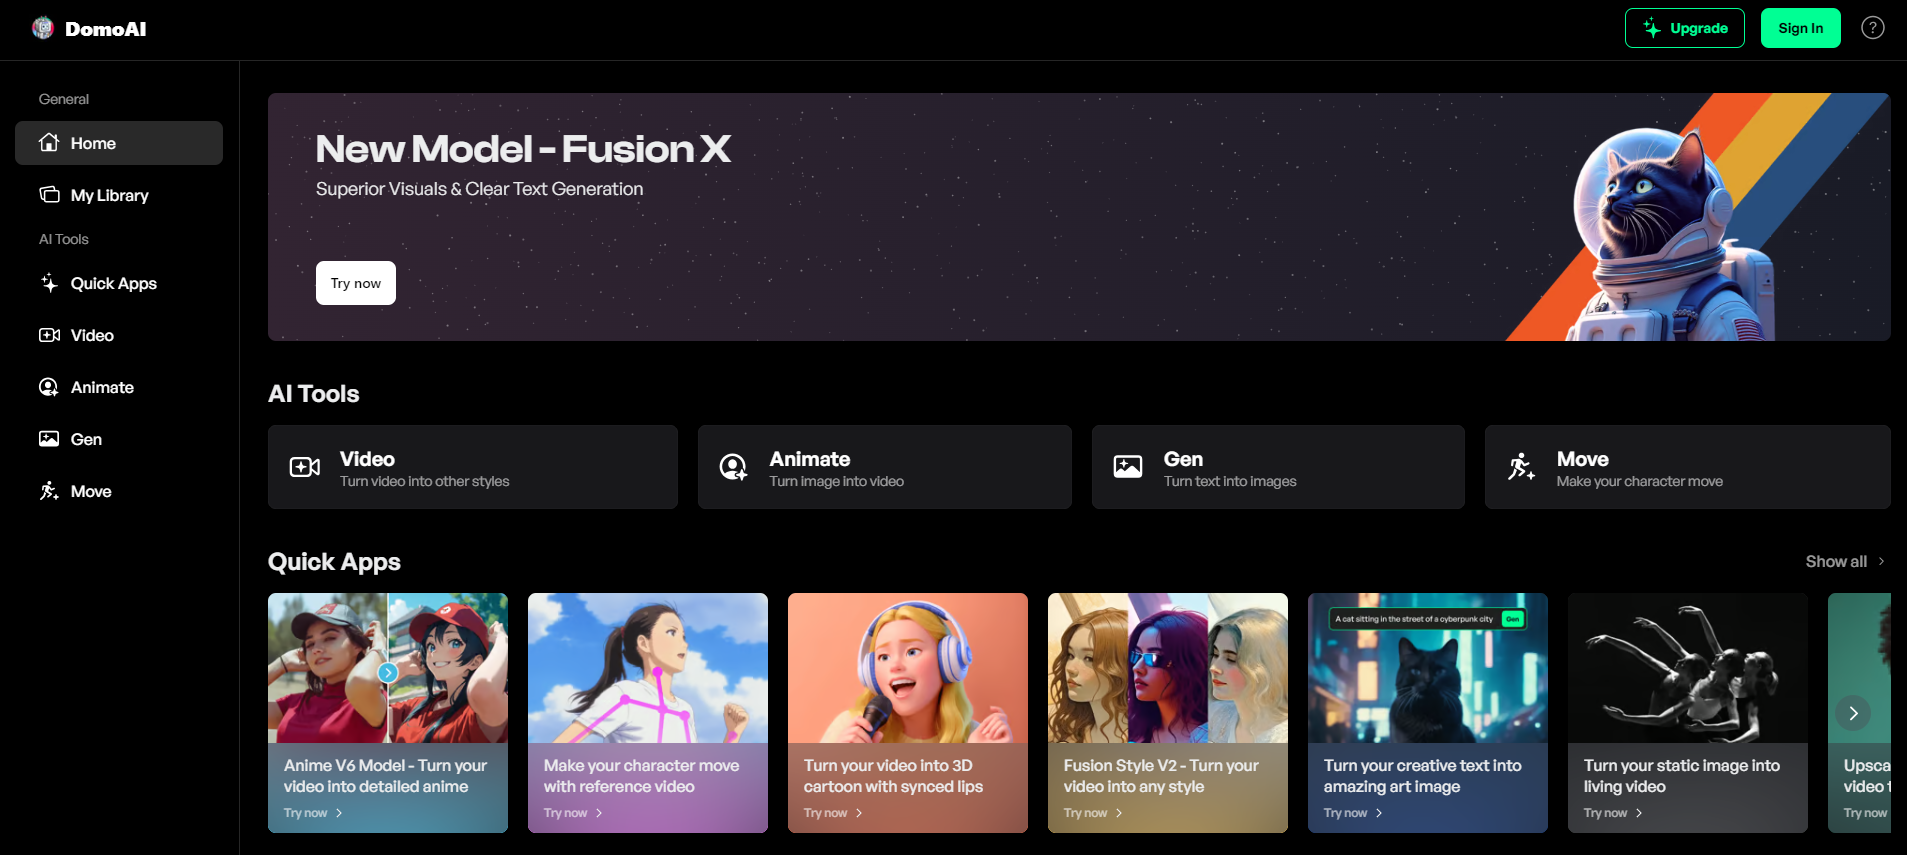Click the Sign In button
1907x855 pixels.
tap(1800, 28)
